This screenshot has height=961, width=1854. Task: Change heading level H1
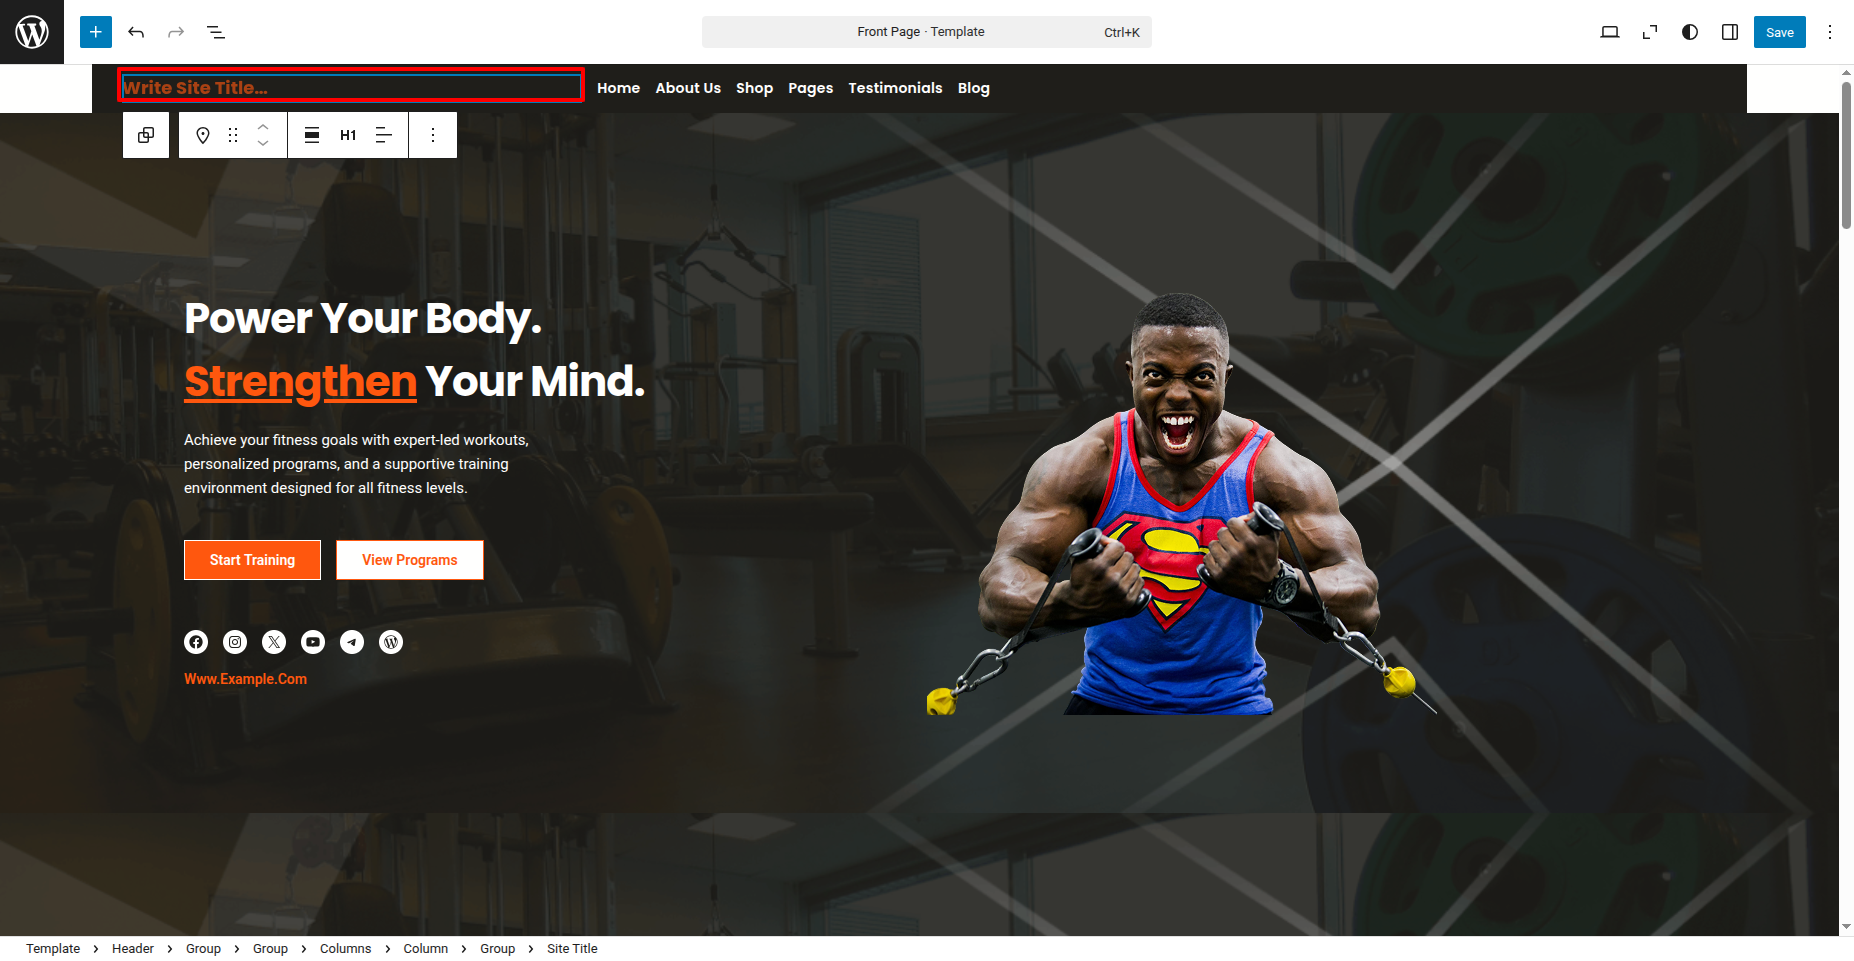[x=348, y=135]
